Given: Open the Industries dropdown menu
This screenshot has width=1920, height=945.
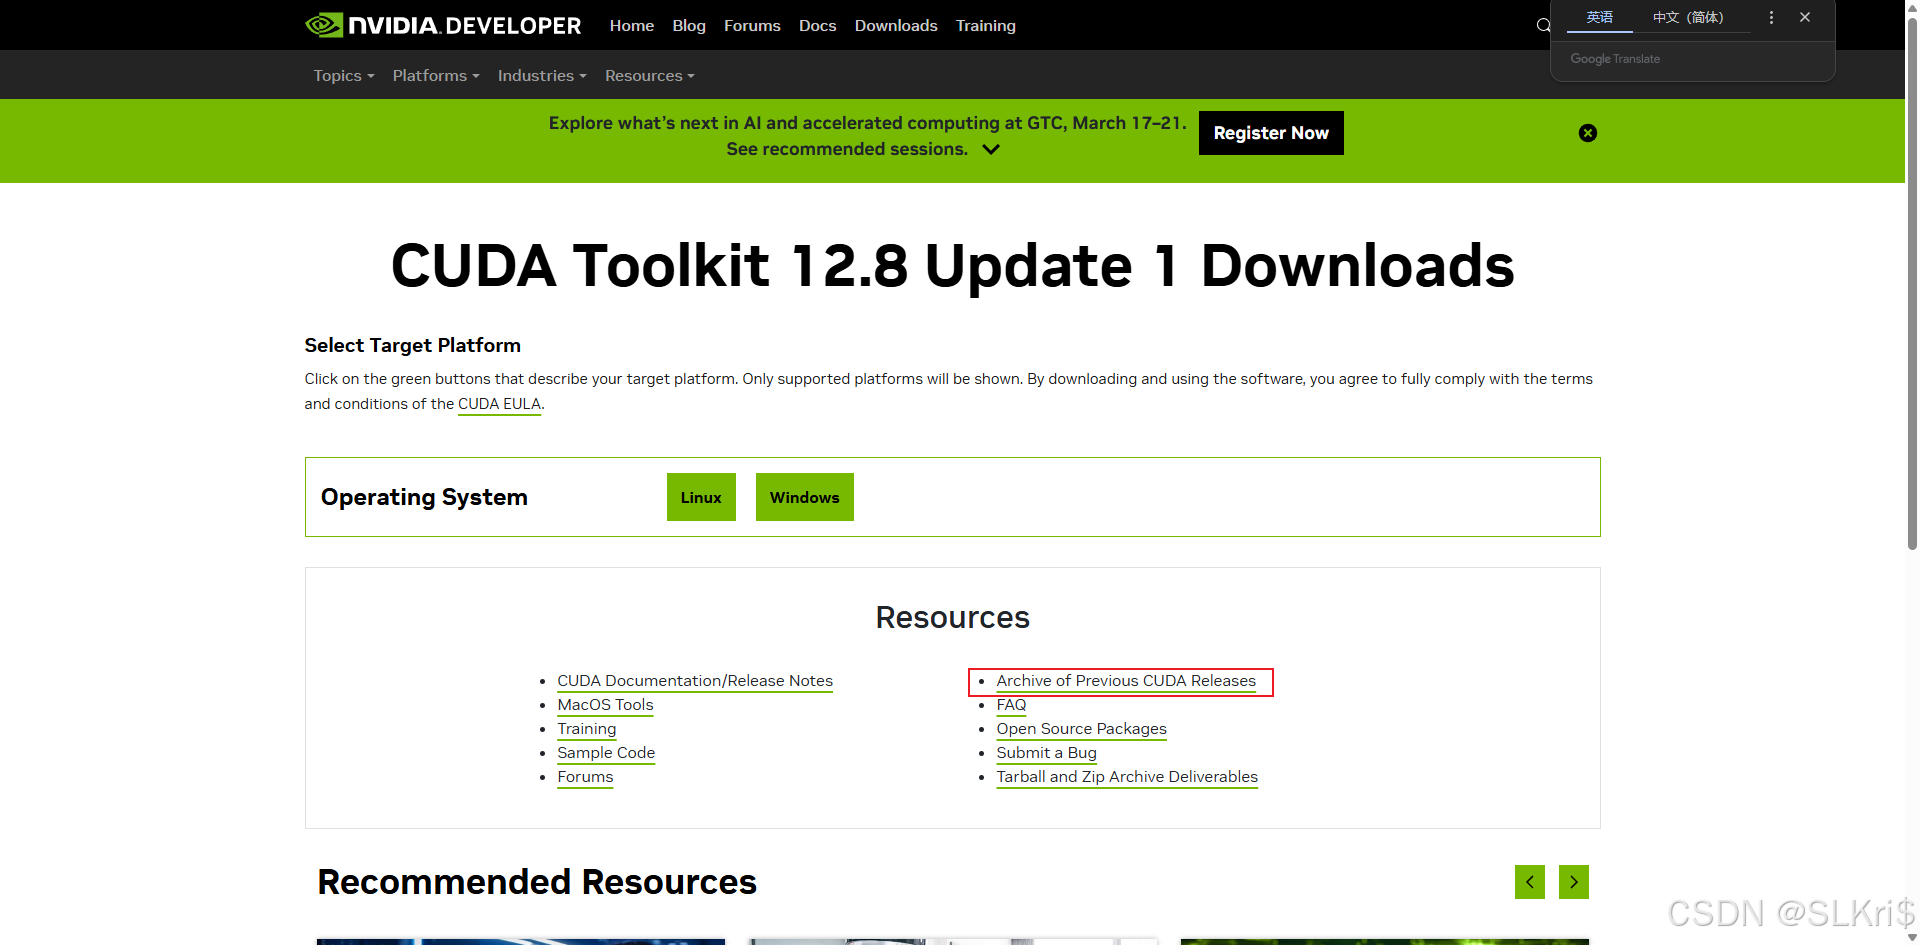Looking at the screenshot, I should pyautogui.click(x=542, y=76).
